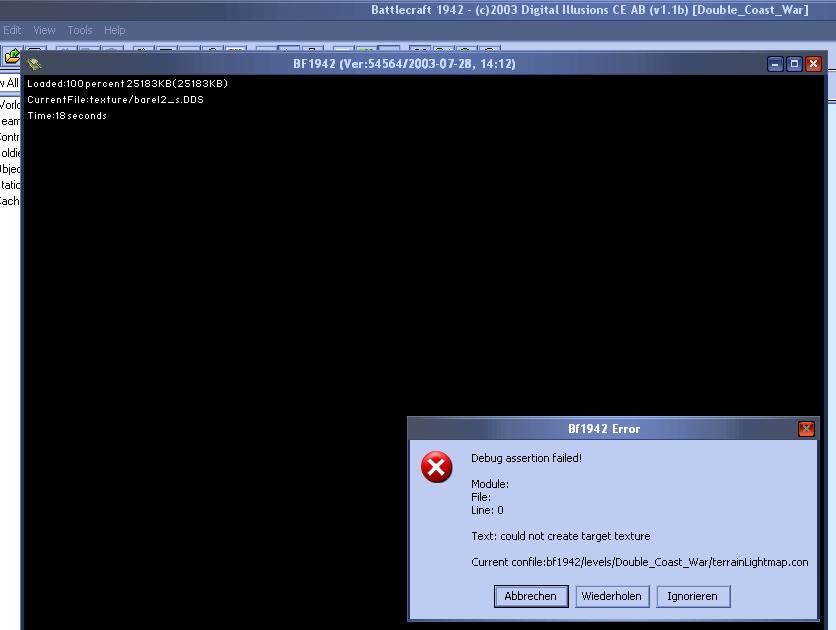836x630 pixels.
Task: Click the 'Line: 0' text in the dialog
Action: pos(487,510)
